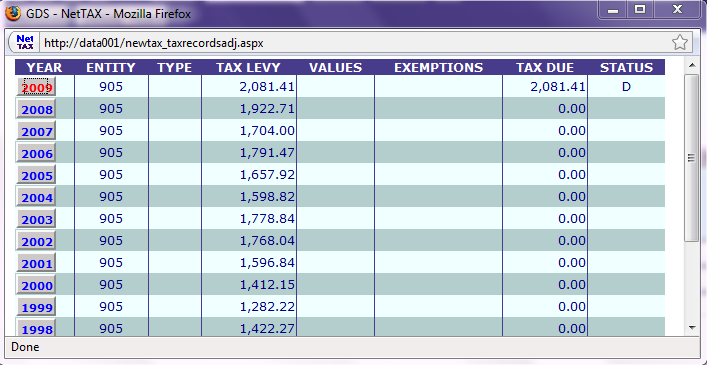
Task: Select the 2004 year button
Action: tap(36, 197)
